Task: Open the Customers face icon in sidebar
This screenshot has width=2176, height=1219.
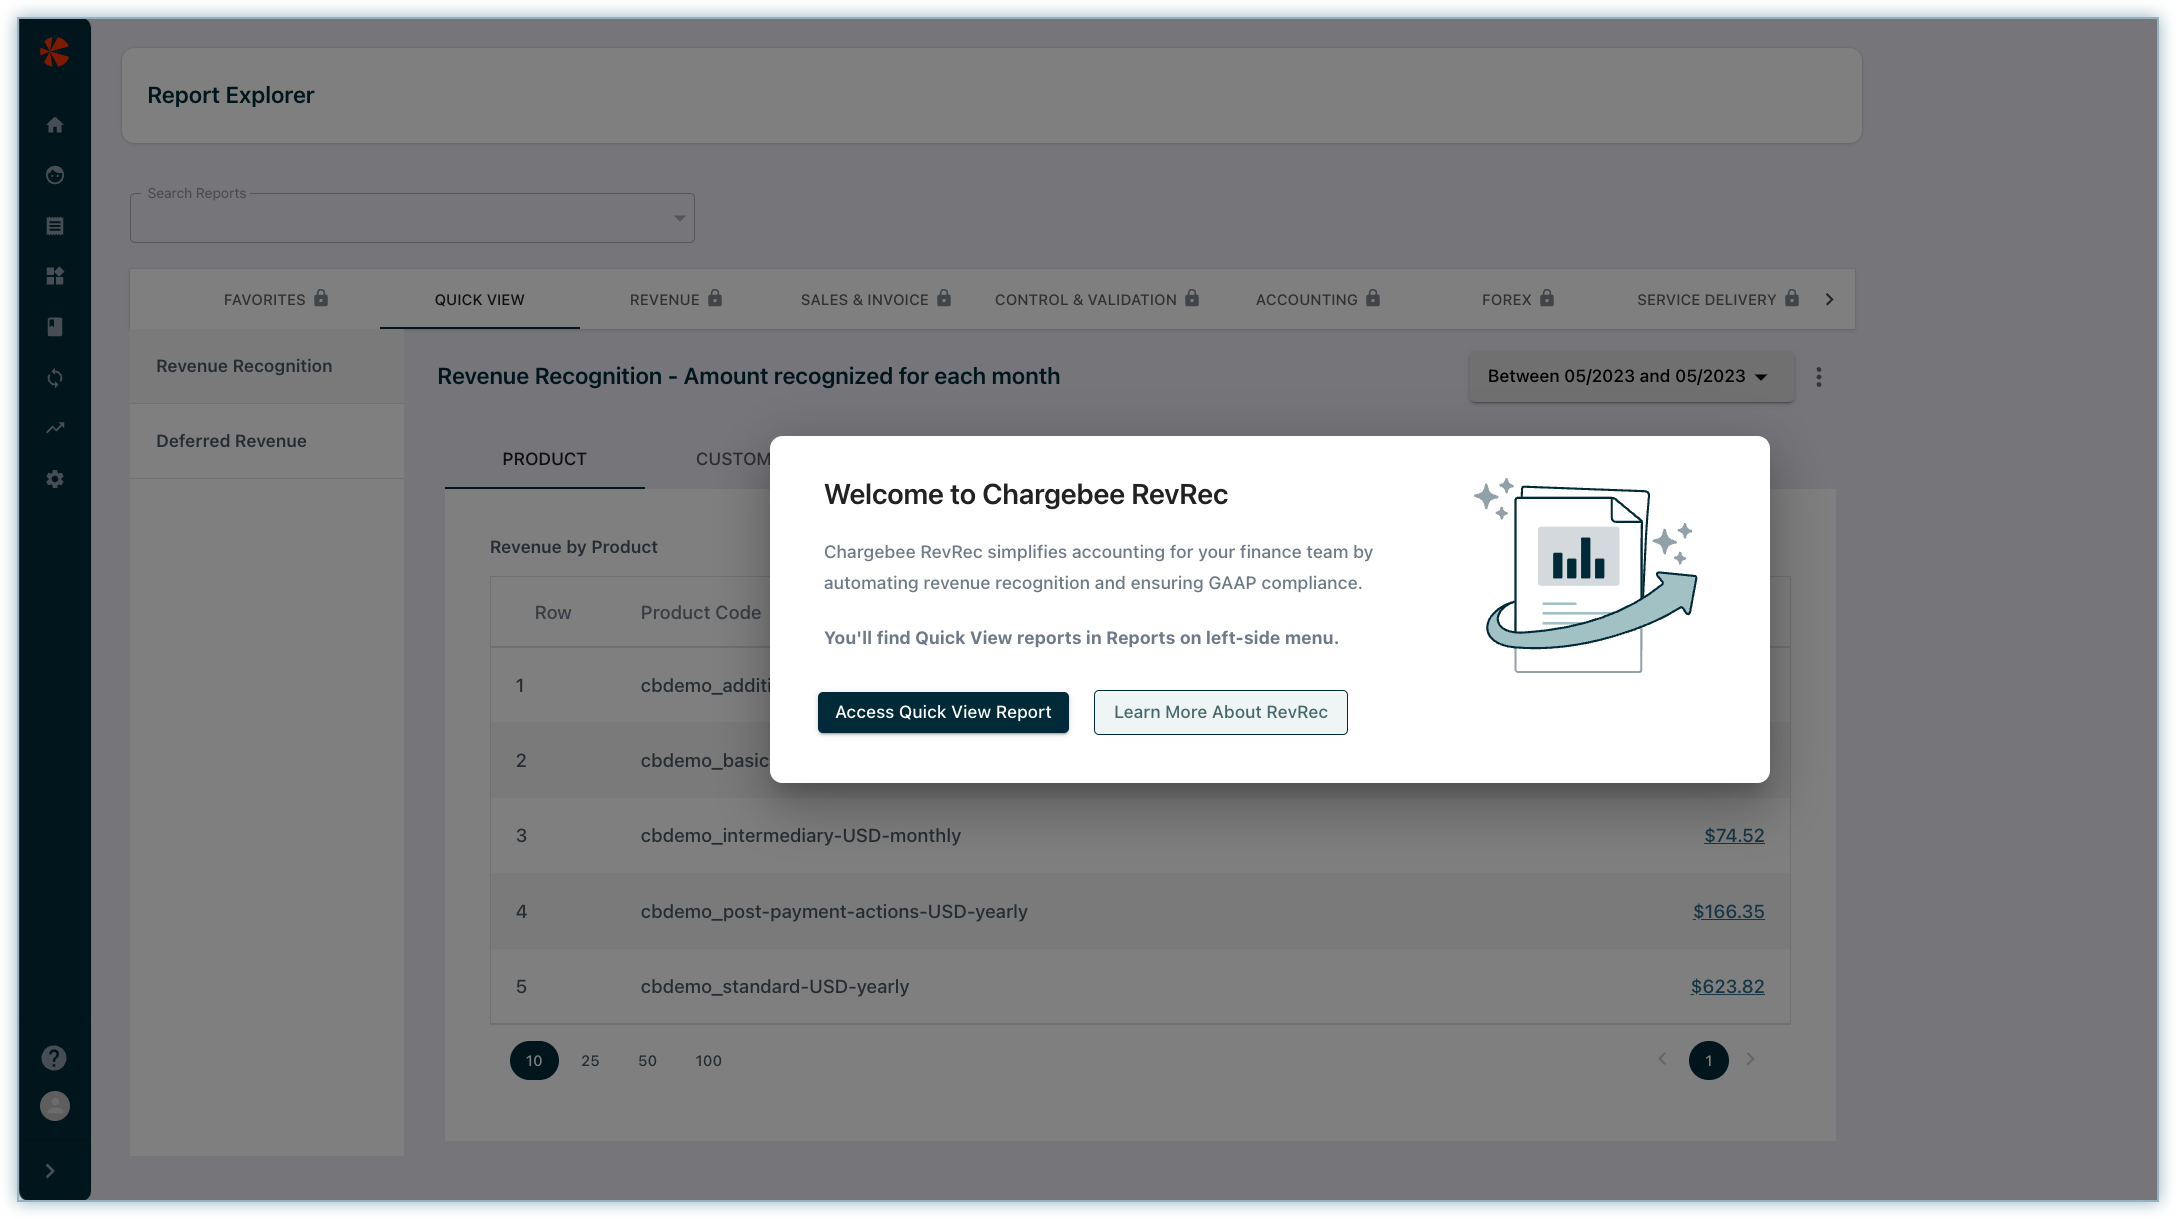Action: (x=55, y=175)
